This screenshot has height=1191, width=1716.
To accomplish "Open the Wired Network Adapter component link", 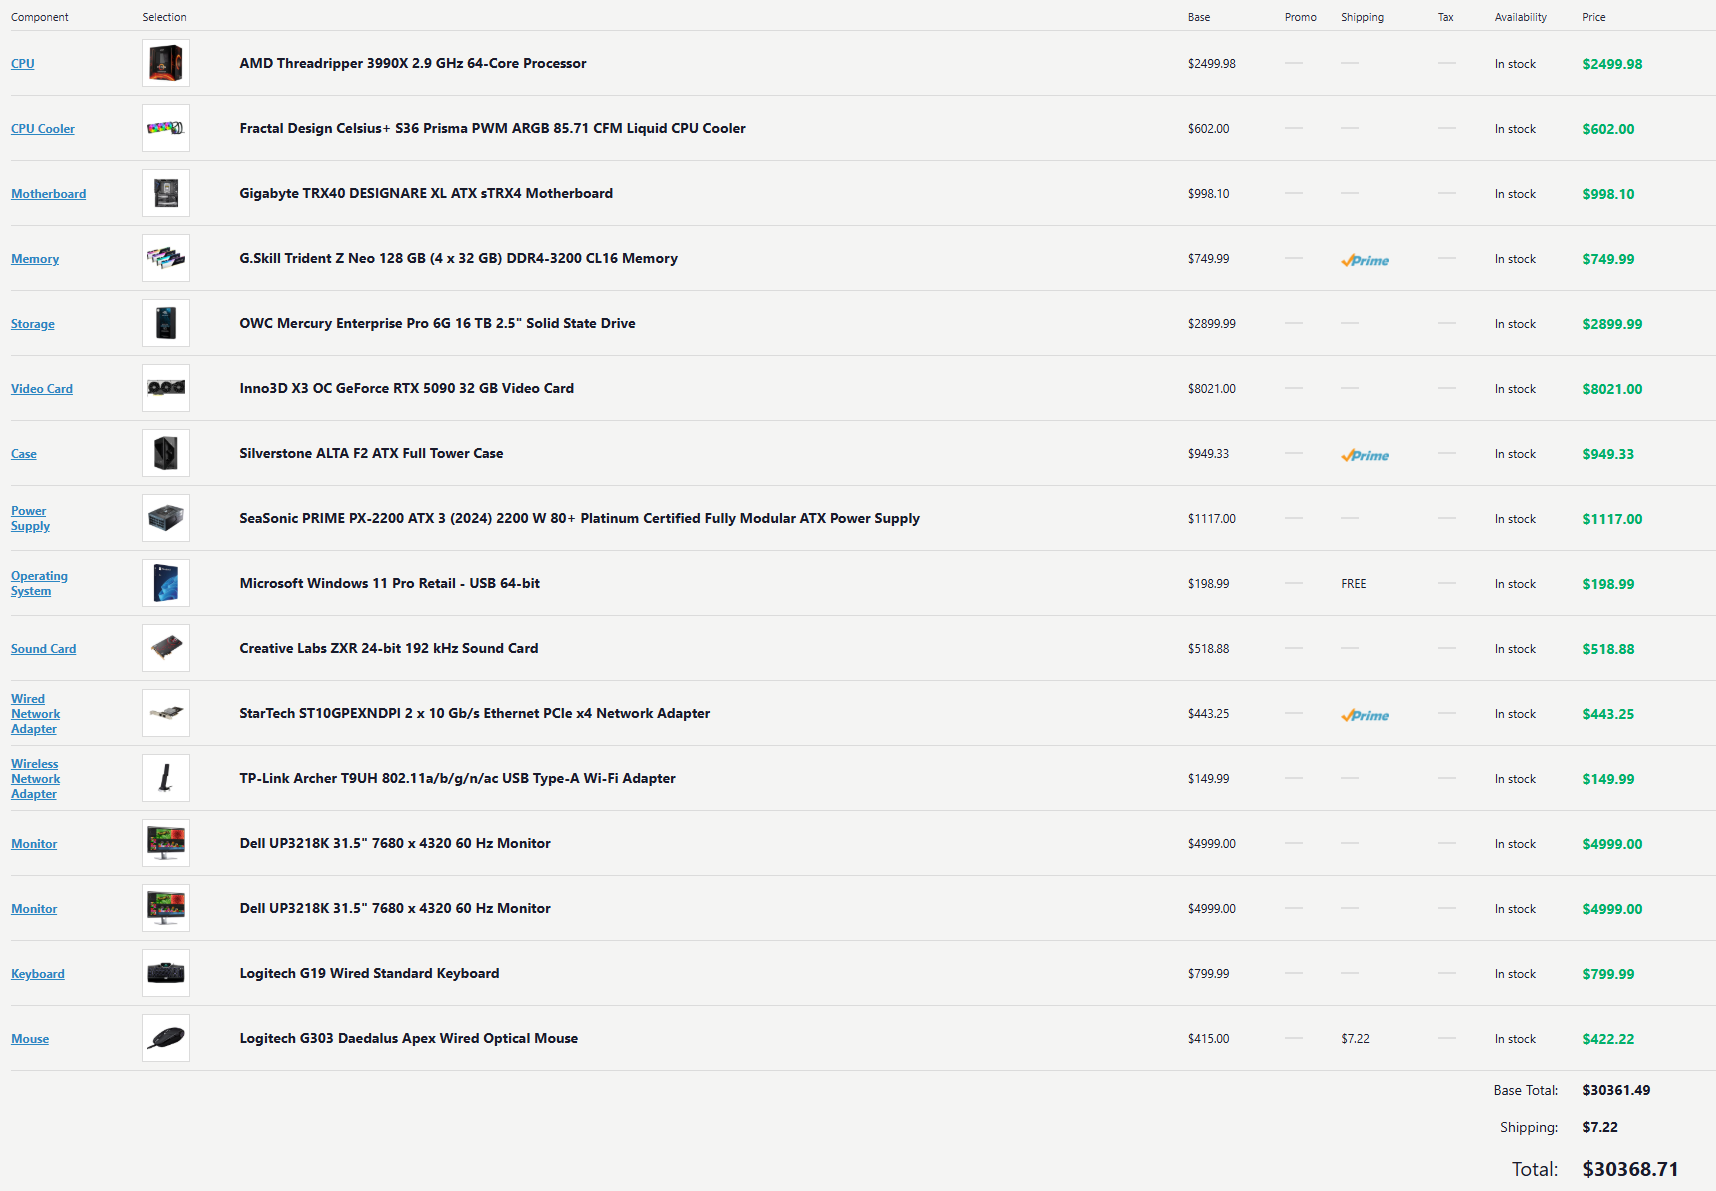I will point(36,714).
